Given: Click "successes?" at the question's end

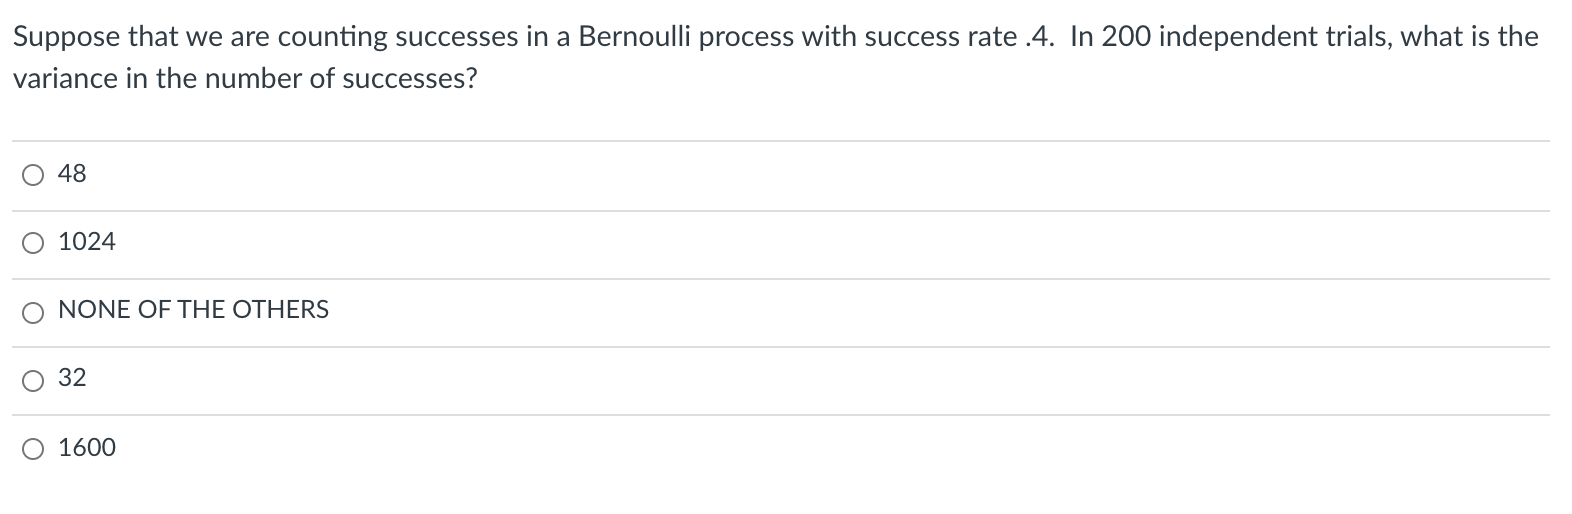Looking at the screenshot, I should pos(409,79).
